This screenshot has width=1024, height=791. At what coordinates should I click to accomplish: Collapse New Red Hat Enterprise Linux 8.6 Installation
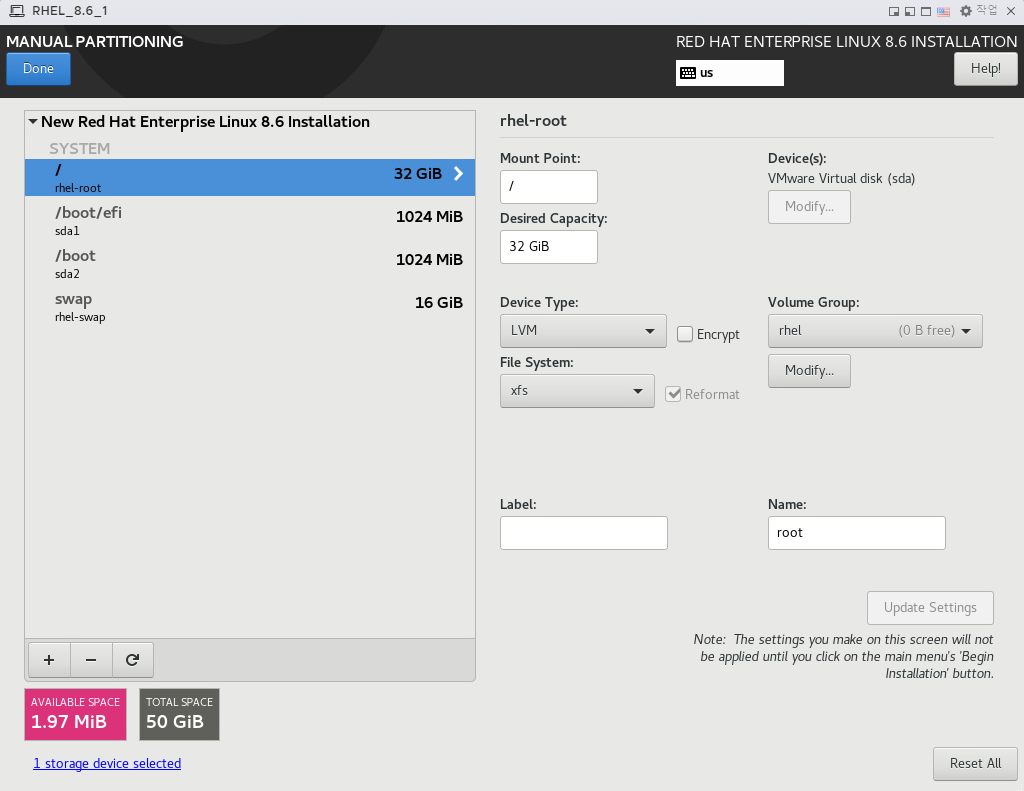pos(33,121)
